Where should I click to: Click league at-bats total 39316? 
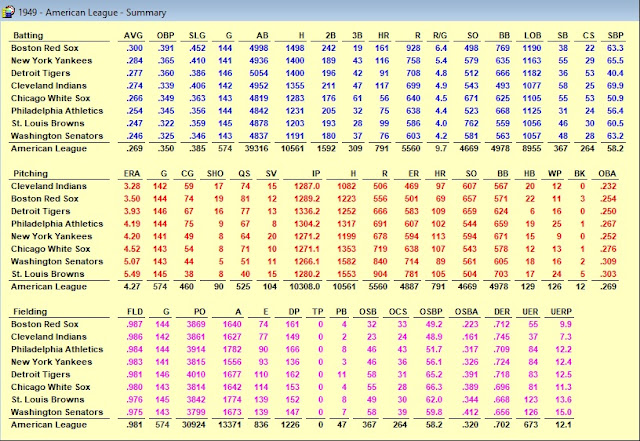[x=256, y=149]
